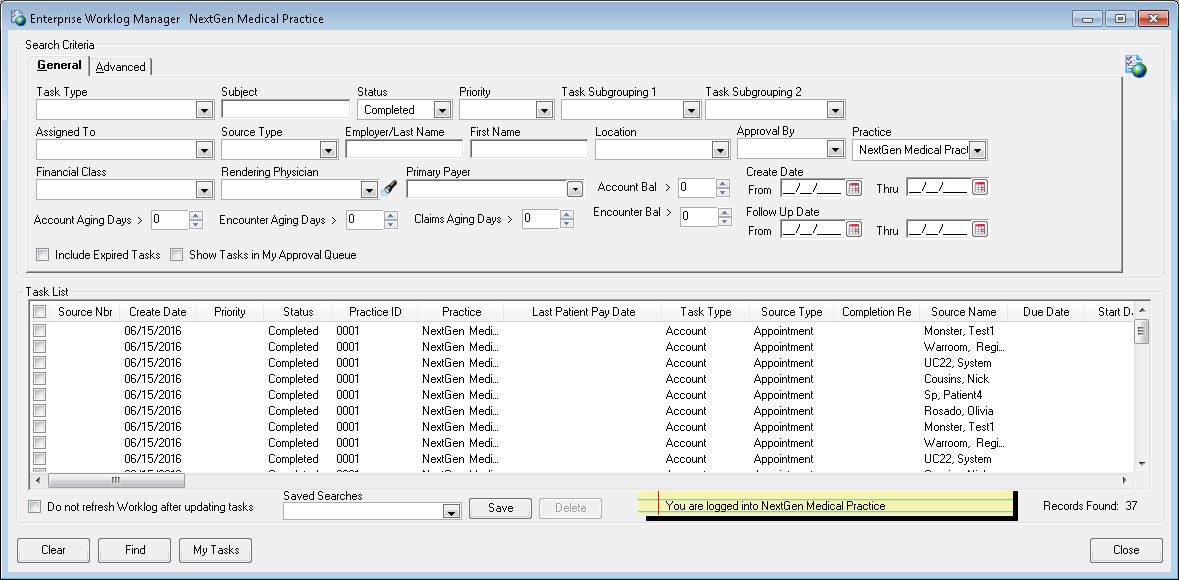Increase Encounter Bal spinner value
Viewport: 1179px width, 580px height.
tap(723, 212)
